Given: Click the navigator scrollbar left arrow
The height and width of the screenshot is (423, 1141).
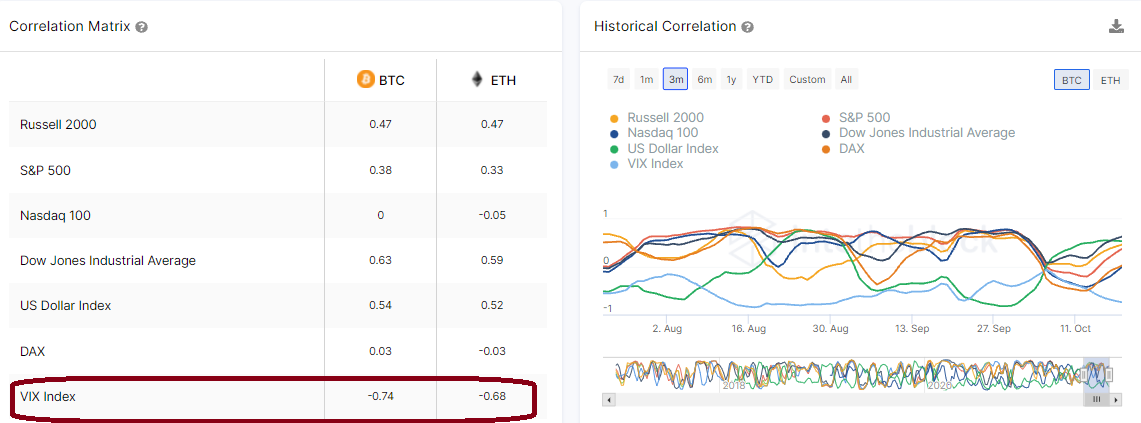Looking at the screenshot, I should [610, 400].
